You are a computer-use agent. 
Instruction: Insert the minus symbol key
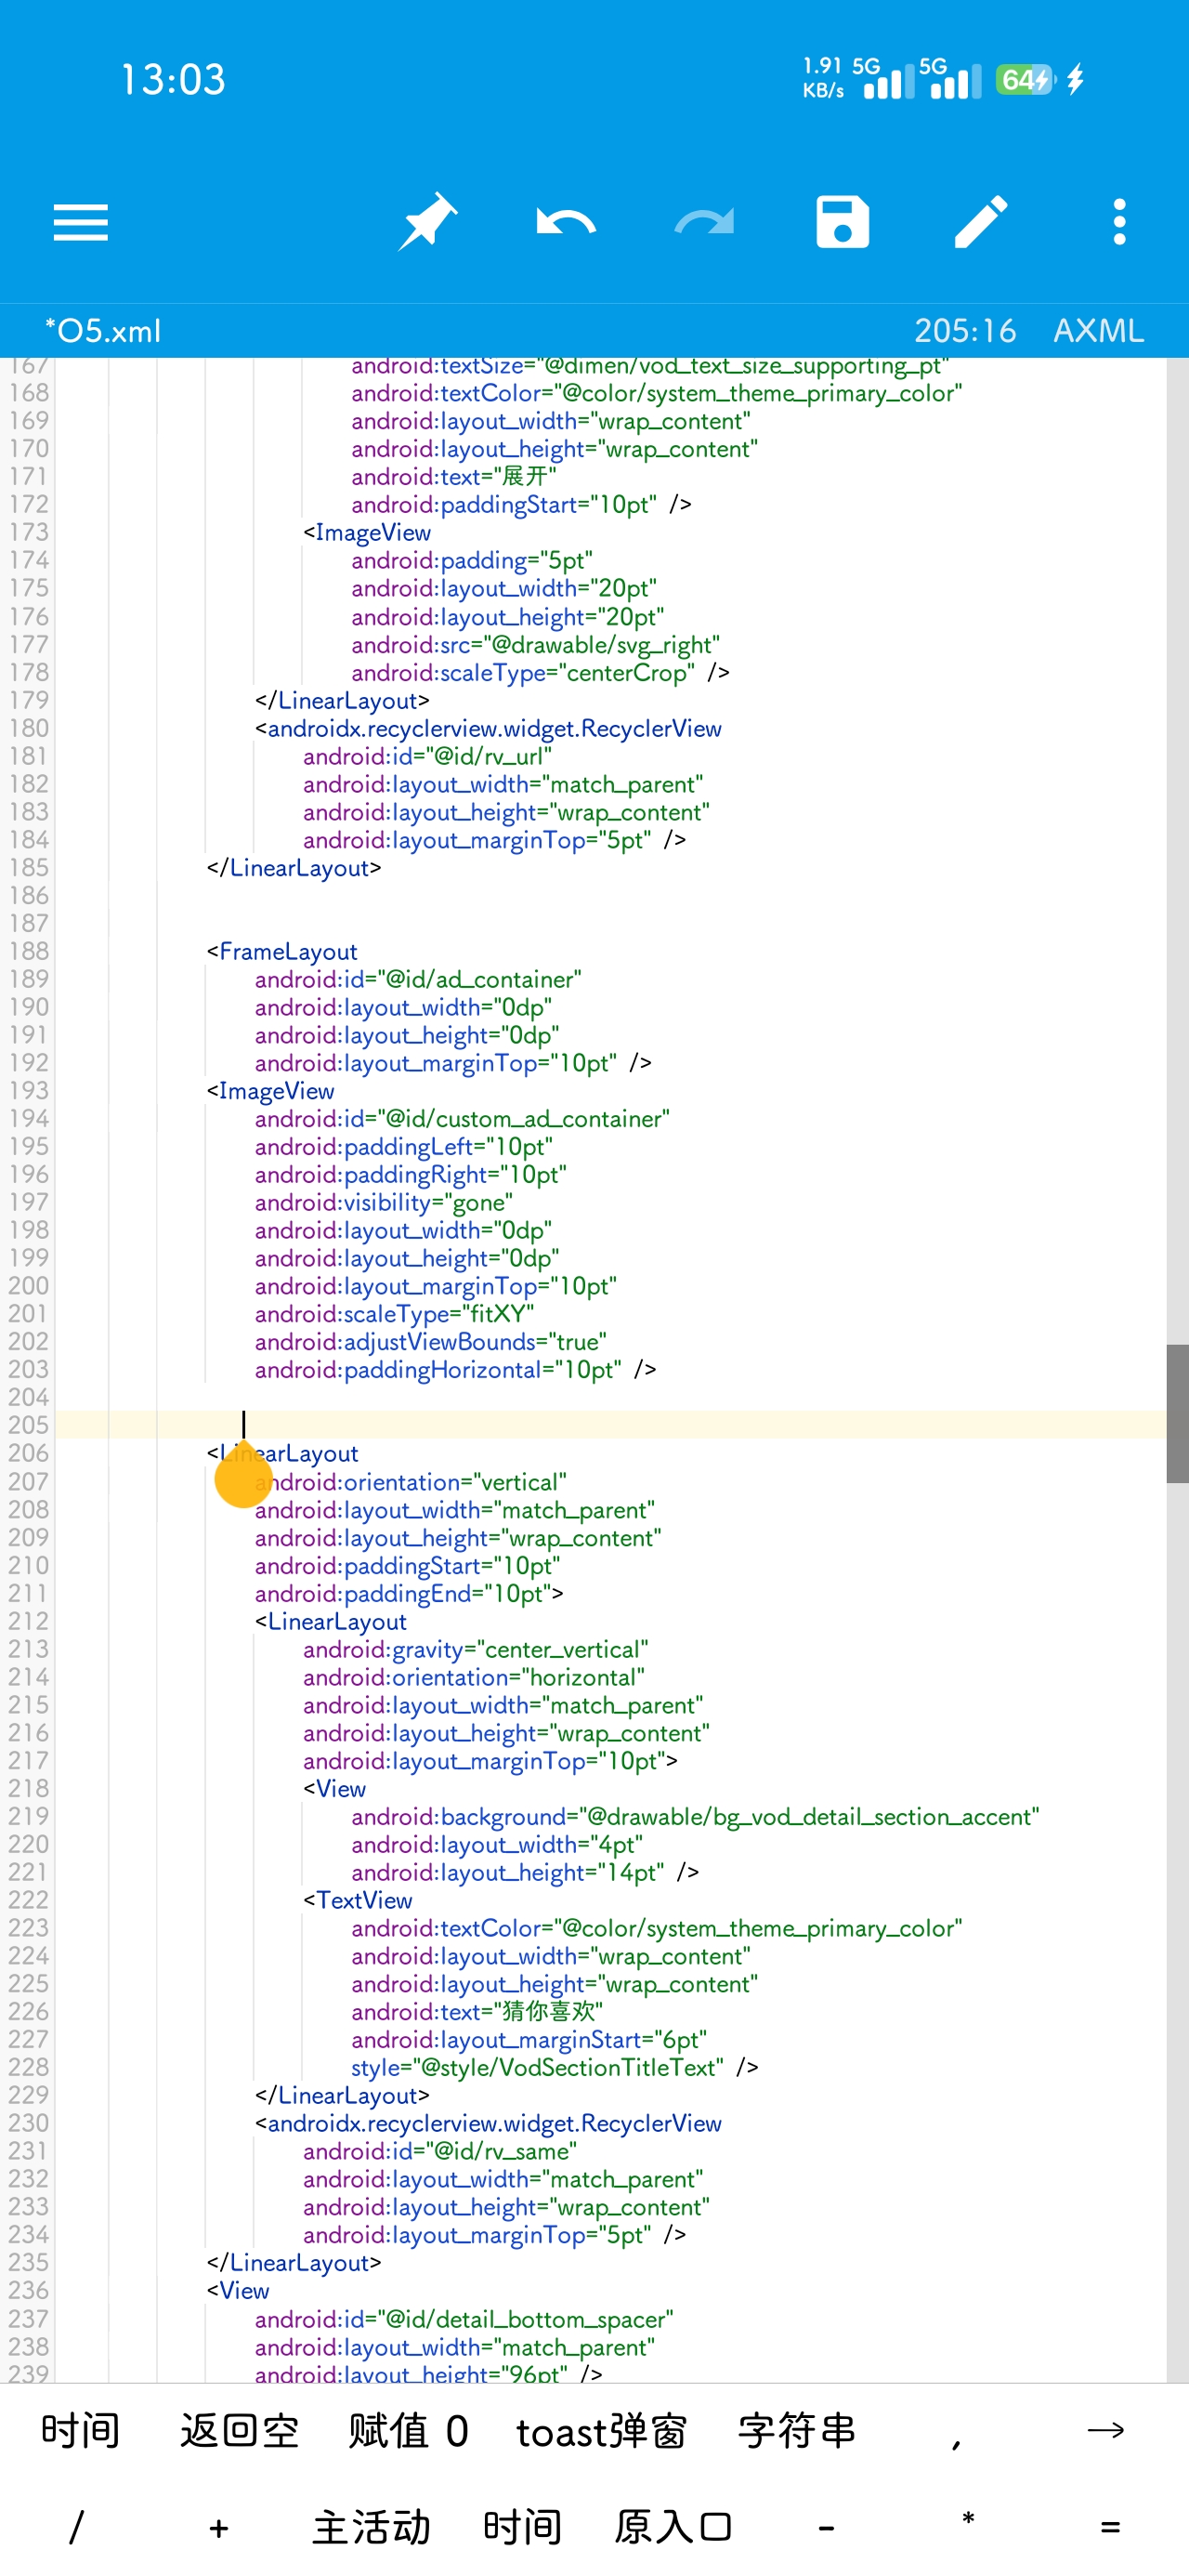(826, 2528)
